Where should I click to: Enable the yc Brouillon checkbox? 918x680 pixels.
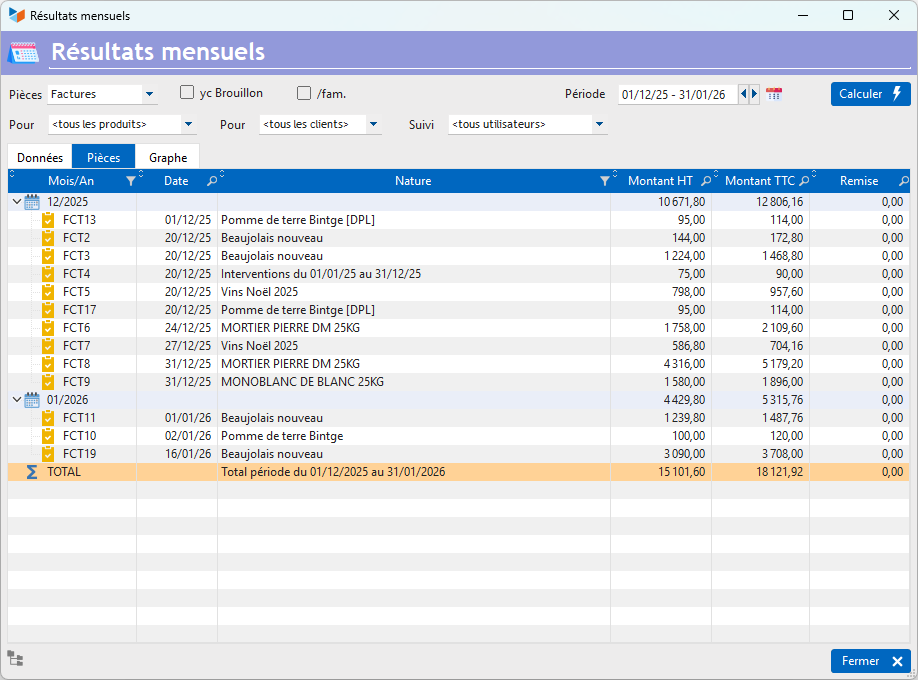pyautogui.click(x=187, y=93)
